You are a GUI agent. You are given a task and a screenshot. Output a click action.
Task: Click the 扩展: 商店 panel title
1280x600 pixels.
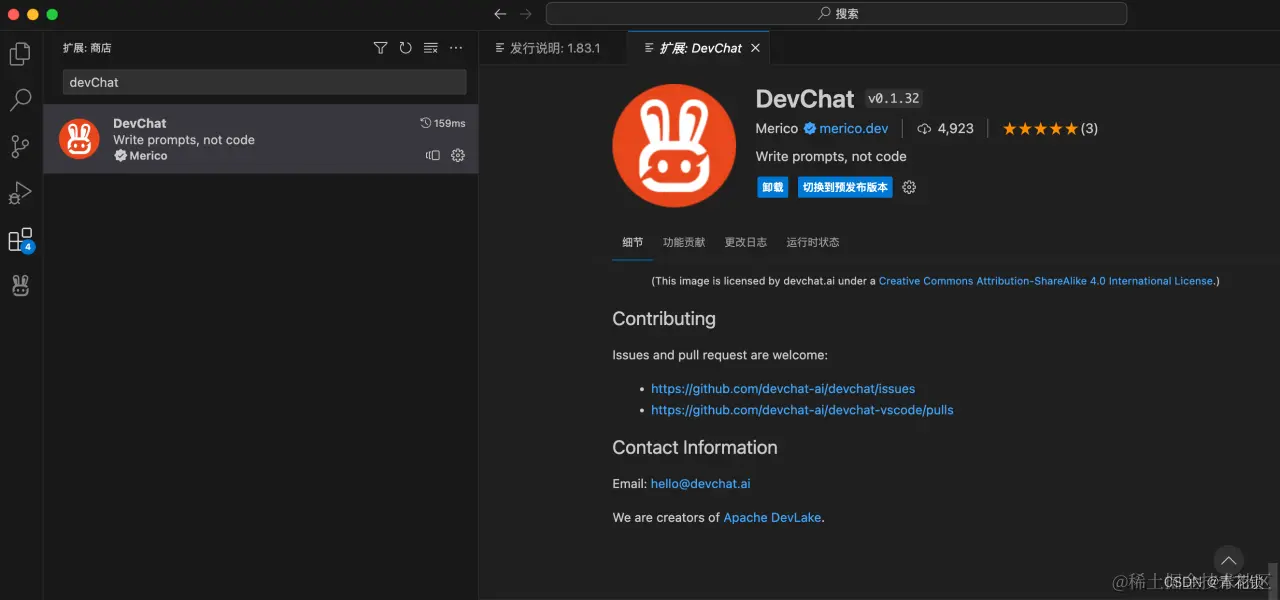[87, 48]
